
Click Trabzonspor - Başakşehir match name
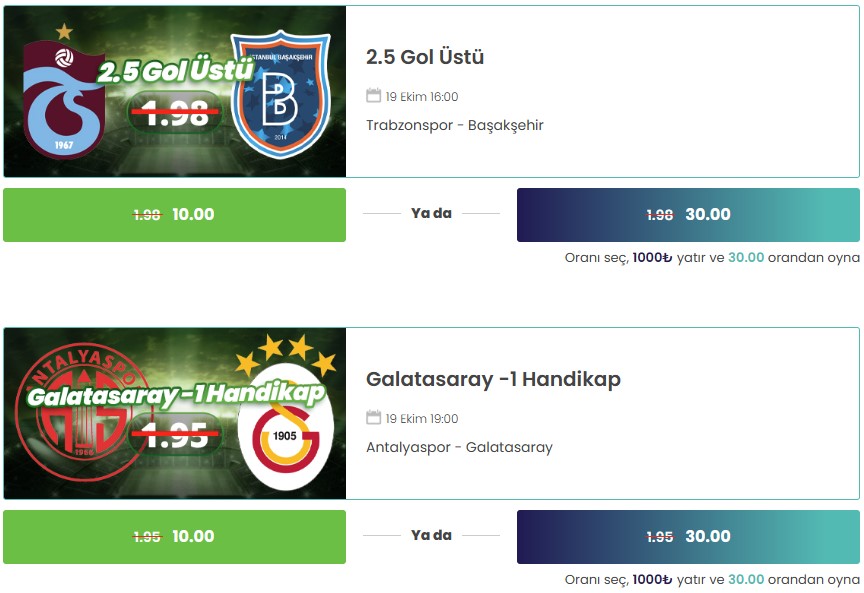(455, 126)
